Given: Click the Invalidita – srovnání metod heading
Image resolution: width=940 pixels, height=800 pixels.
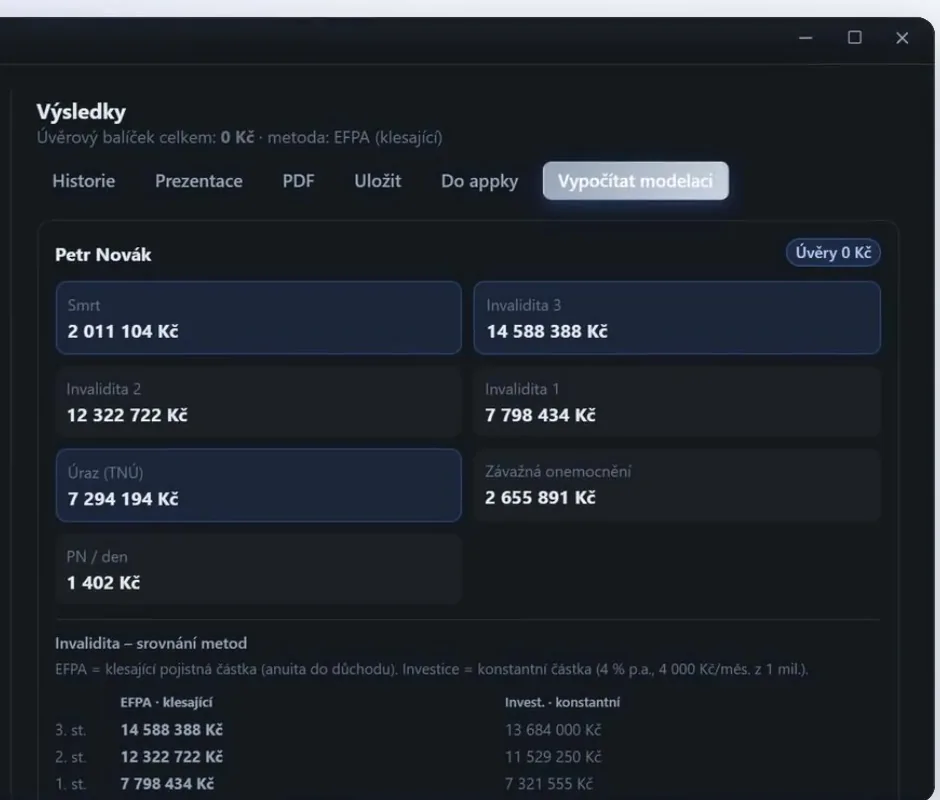Looking at the screenshot, I should pyautogui.click(x=151, y=643).
